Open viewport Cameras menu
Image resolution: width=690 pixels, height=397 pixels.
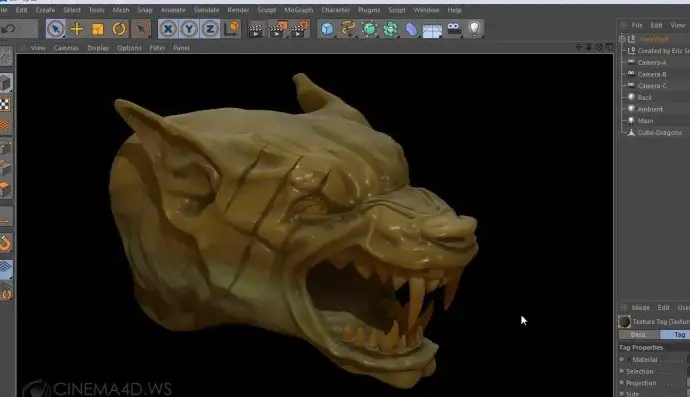[x=66, y=48]
